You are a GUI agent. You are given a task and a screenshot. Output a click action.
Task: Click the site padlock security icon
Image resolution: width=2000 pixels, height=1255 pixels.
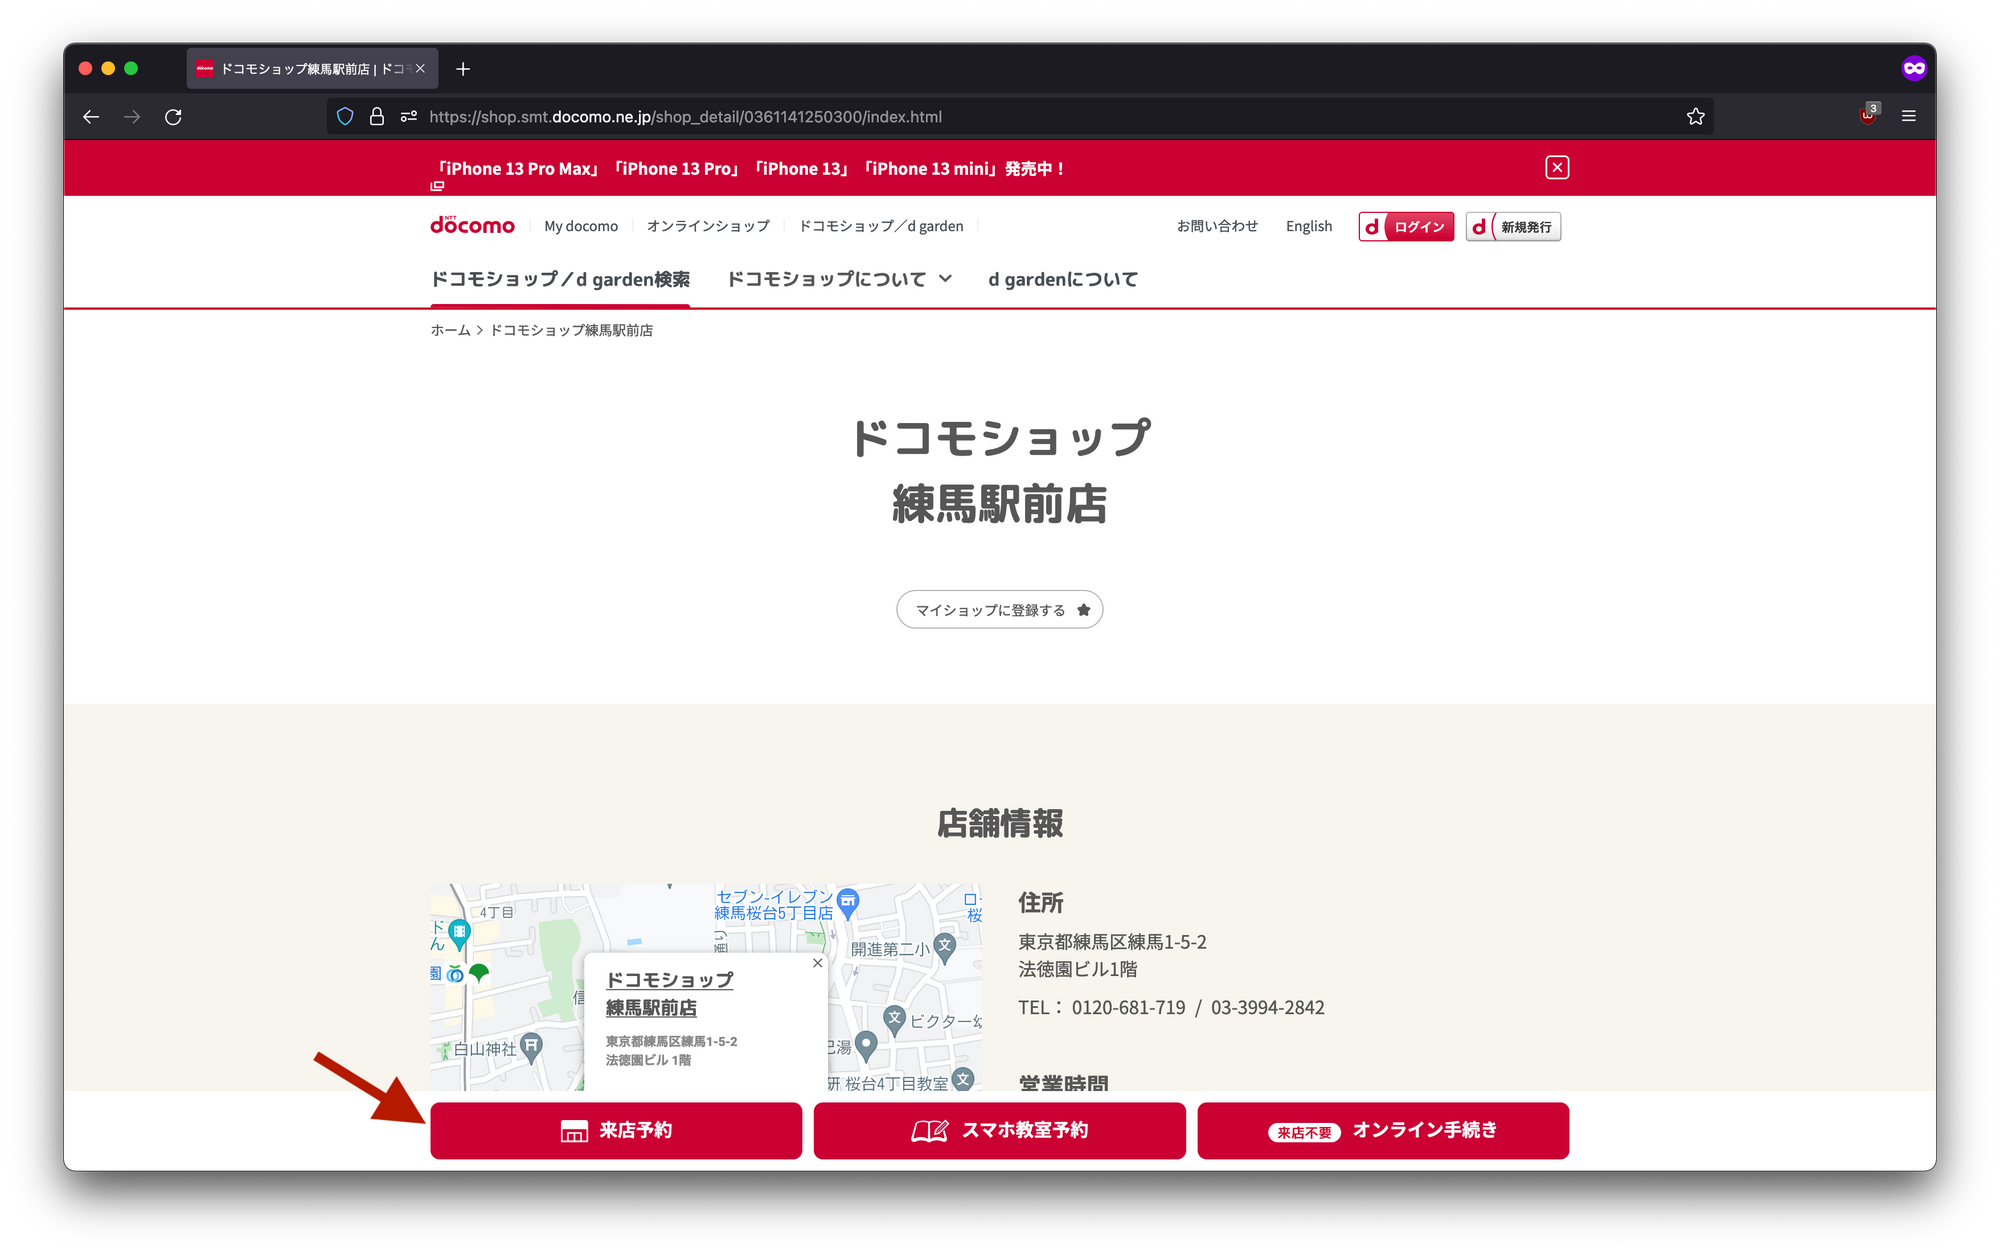pos(377,117)
